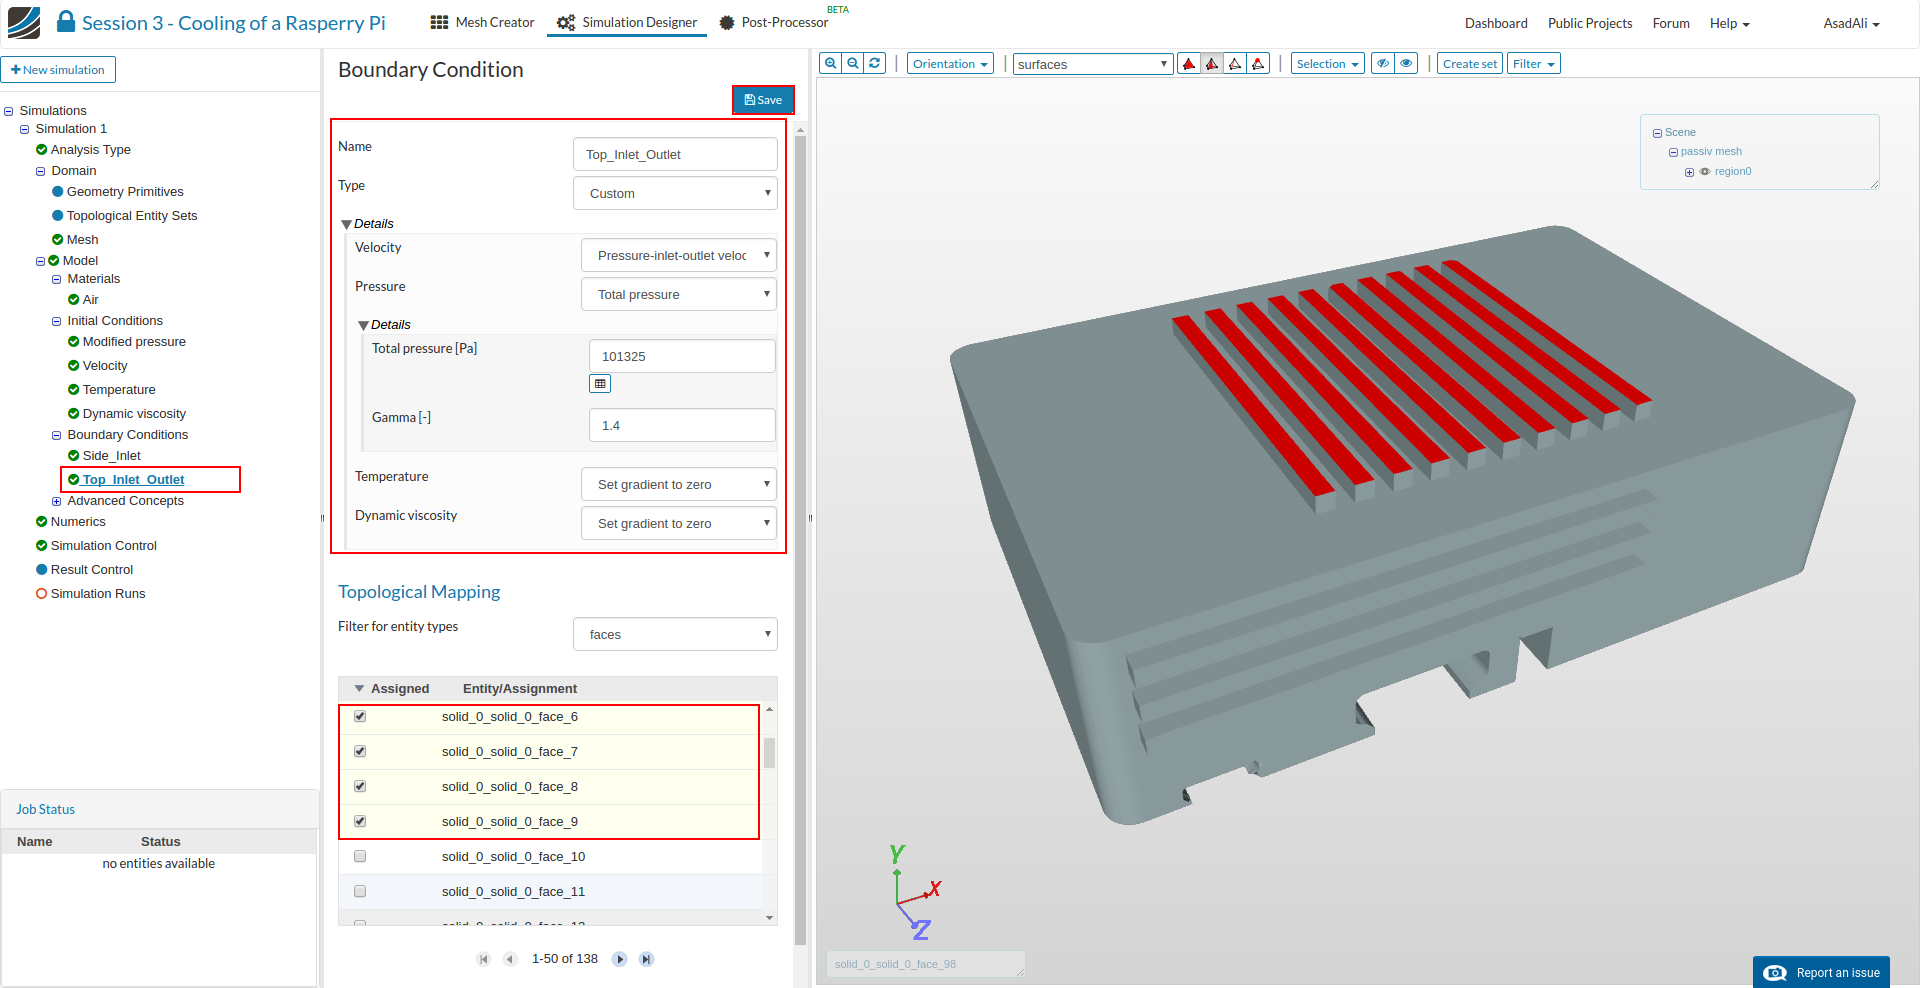Select the solid surfaces render mode icon

[1189, 64]
